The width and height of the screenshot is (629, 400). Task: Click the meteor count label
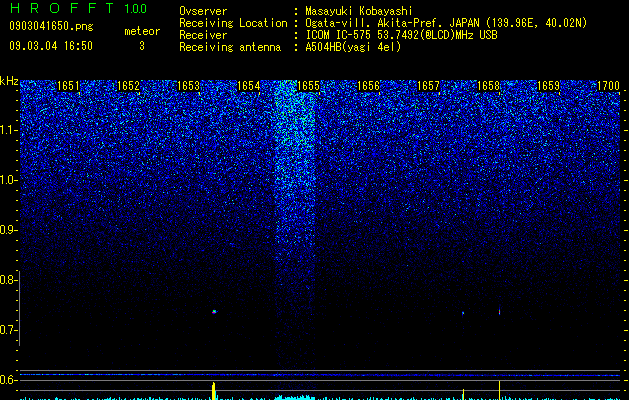tap(142, 31)
